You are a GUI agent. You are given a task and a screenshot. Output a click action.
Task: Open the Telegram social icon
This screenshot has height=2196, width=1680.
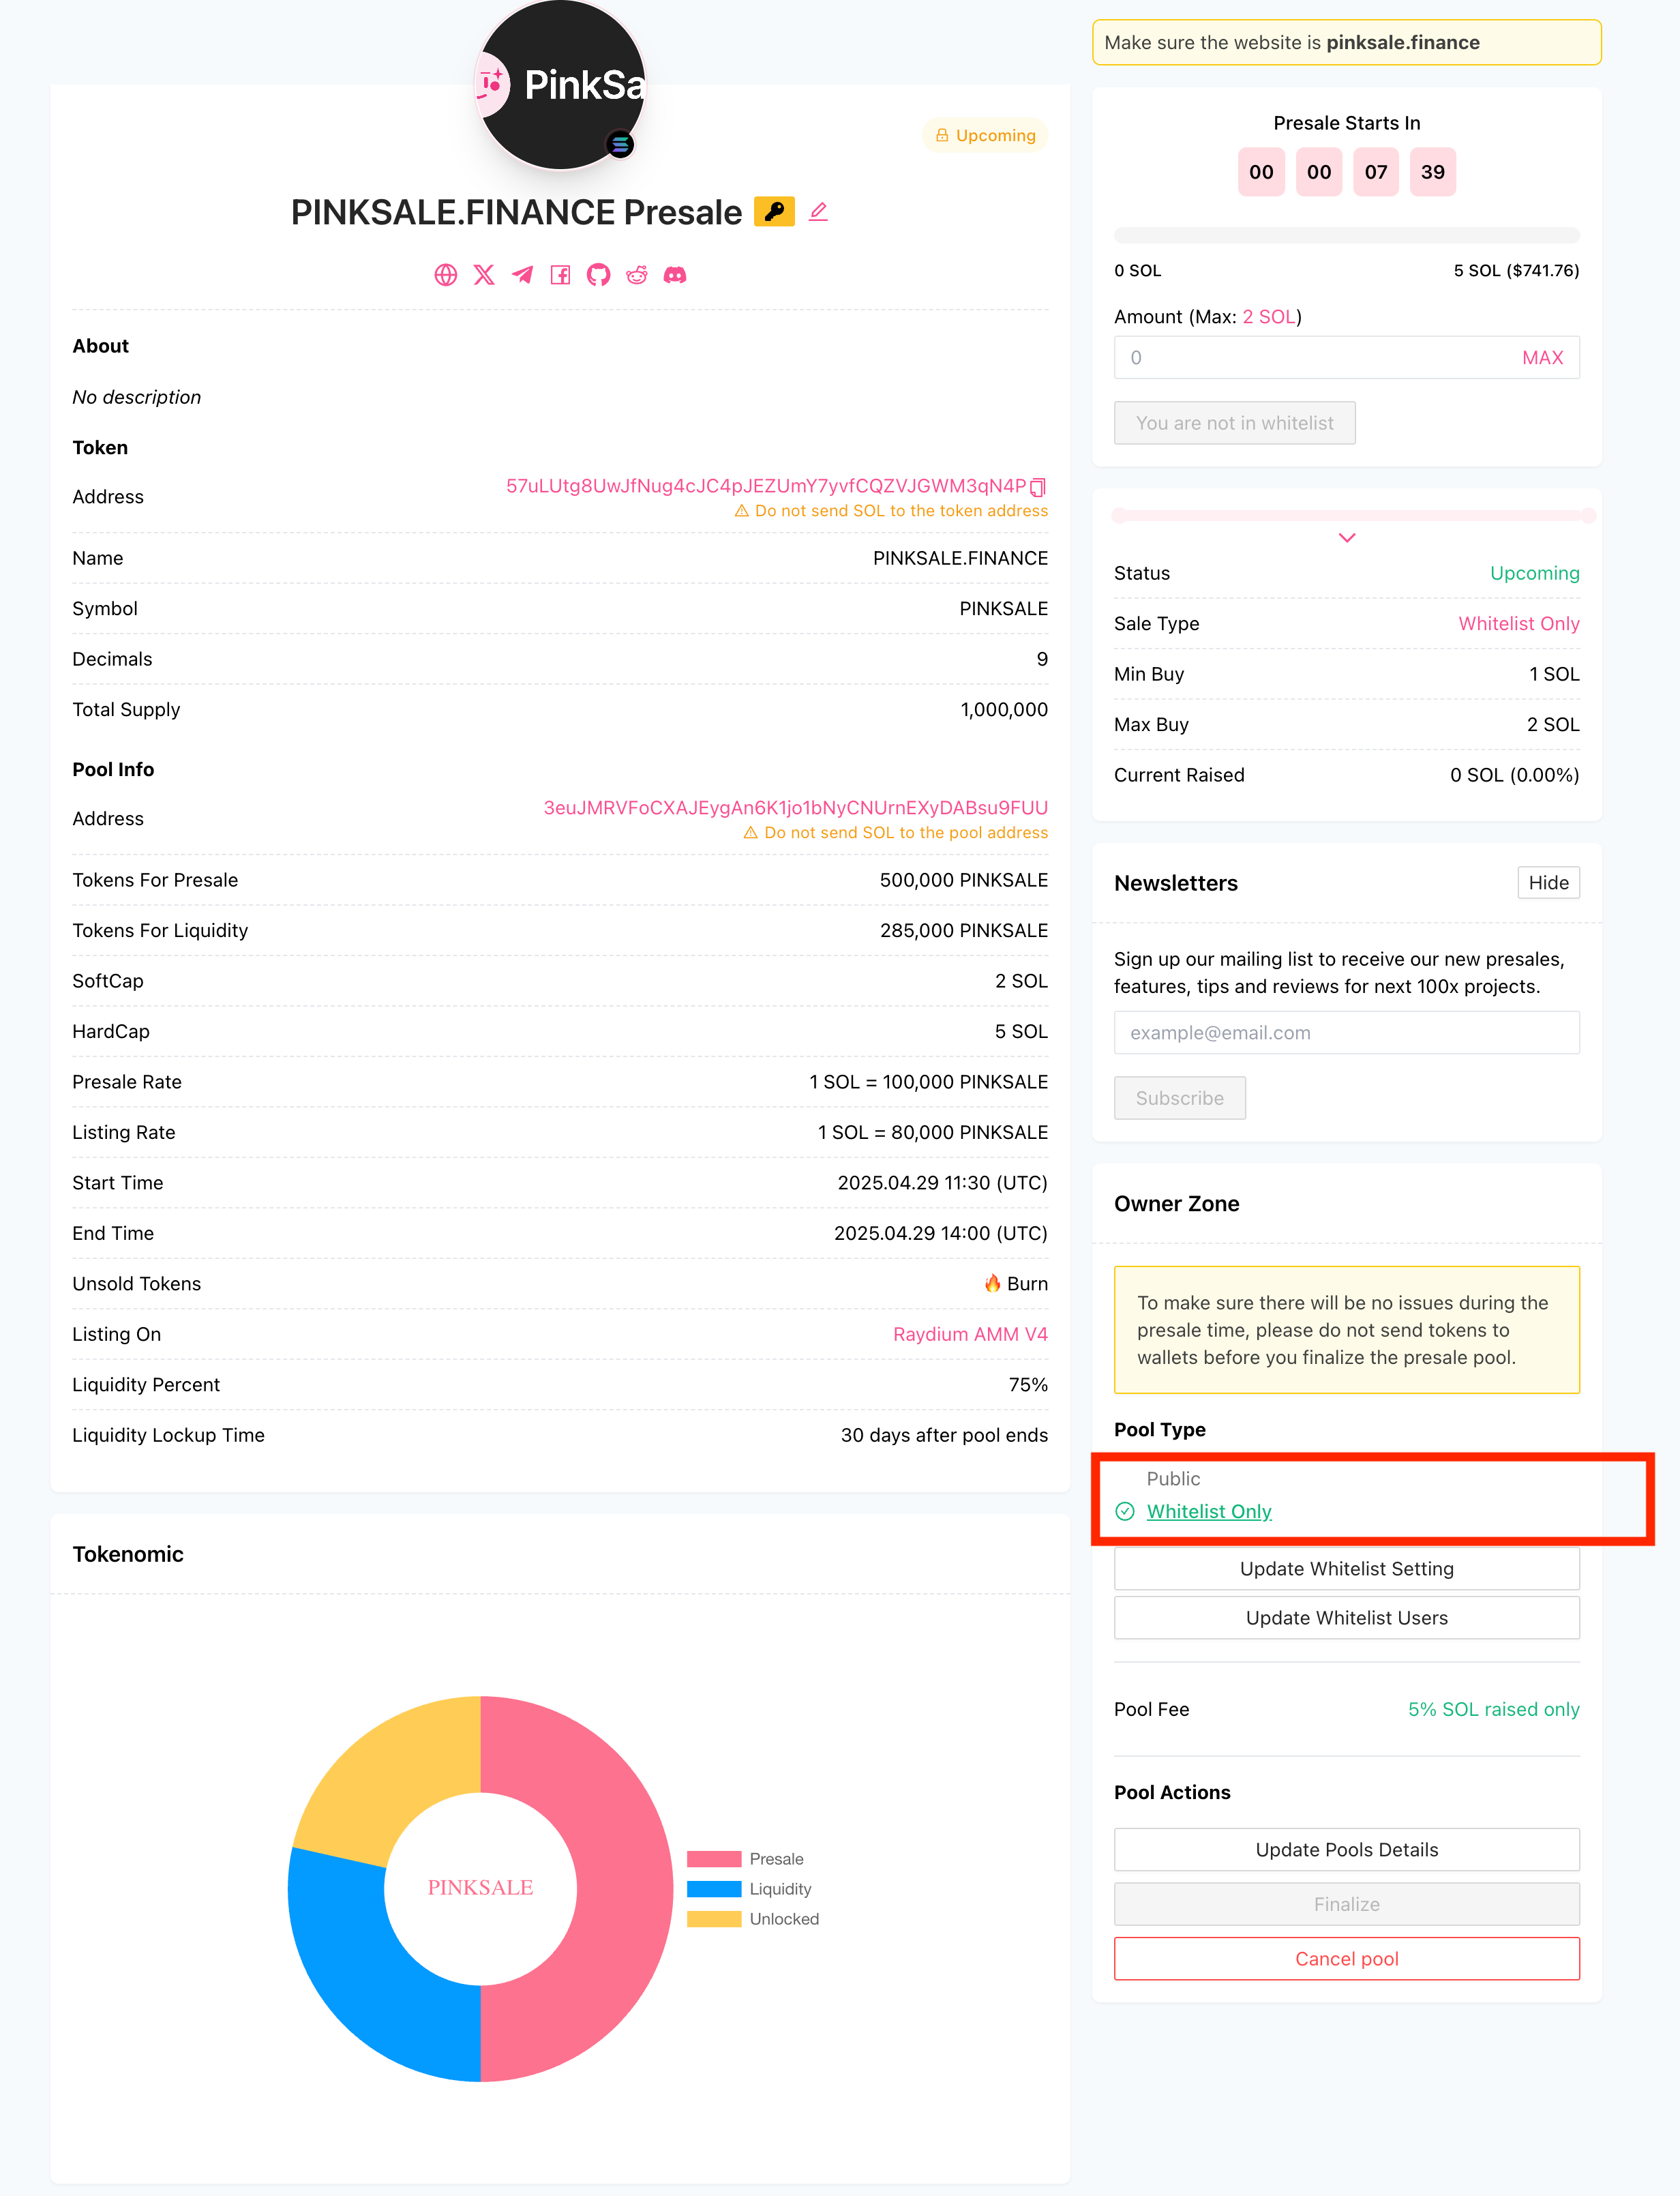point(522,275)
